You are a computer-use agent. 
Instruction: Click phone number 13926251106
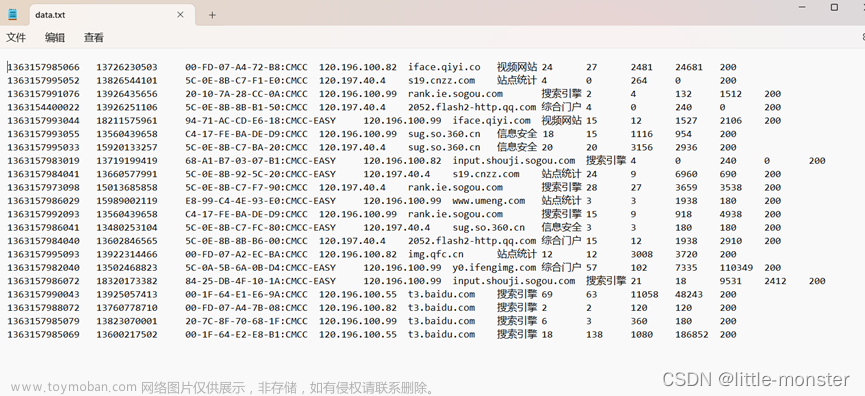(127, 107)
